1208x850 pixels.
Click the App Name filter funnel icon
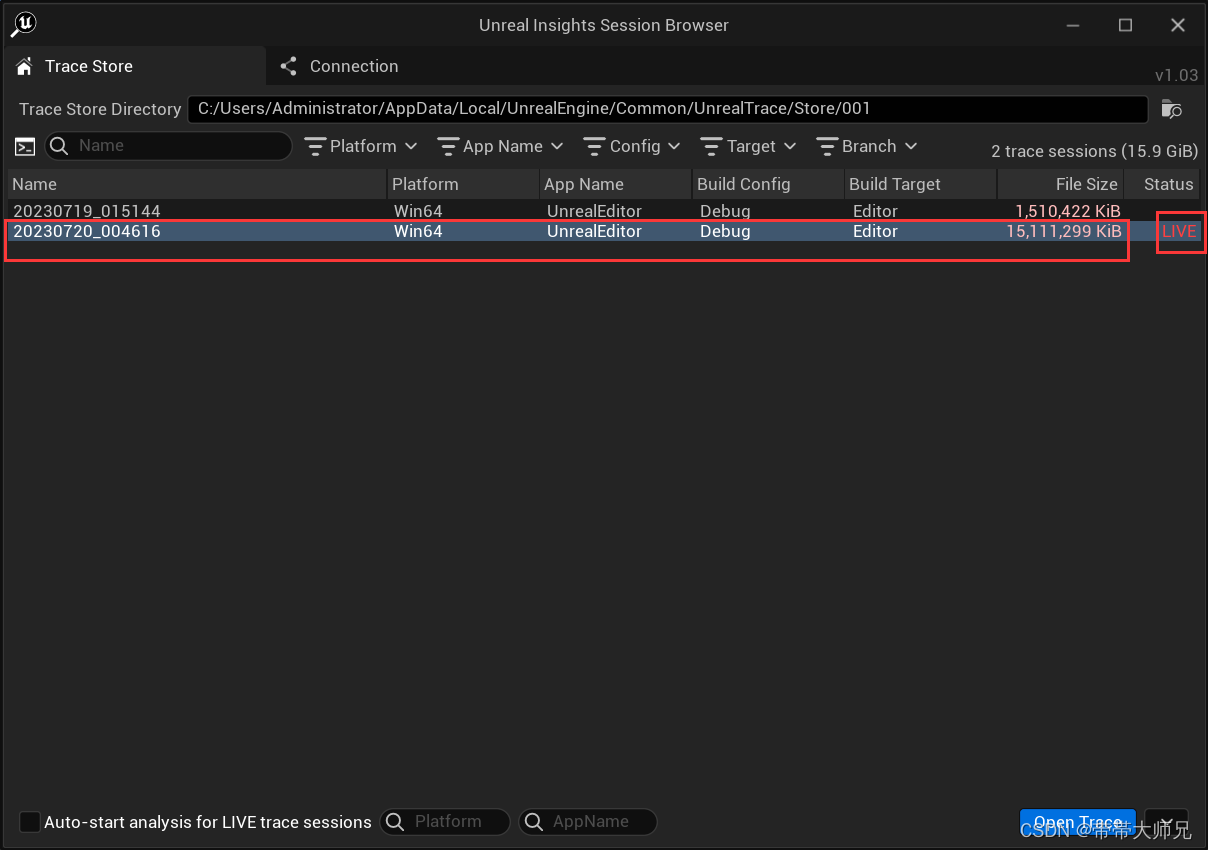tap(448, 146)
